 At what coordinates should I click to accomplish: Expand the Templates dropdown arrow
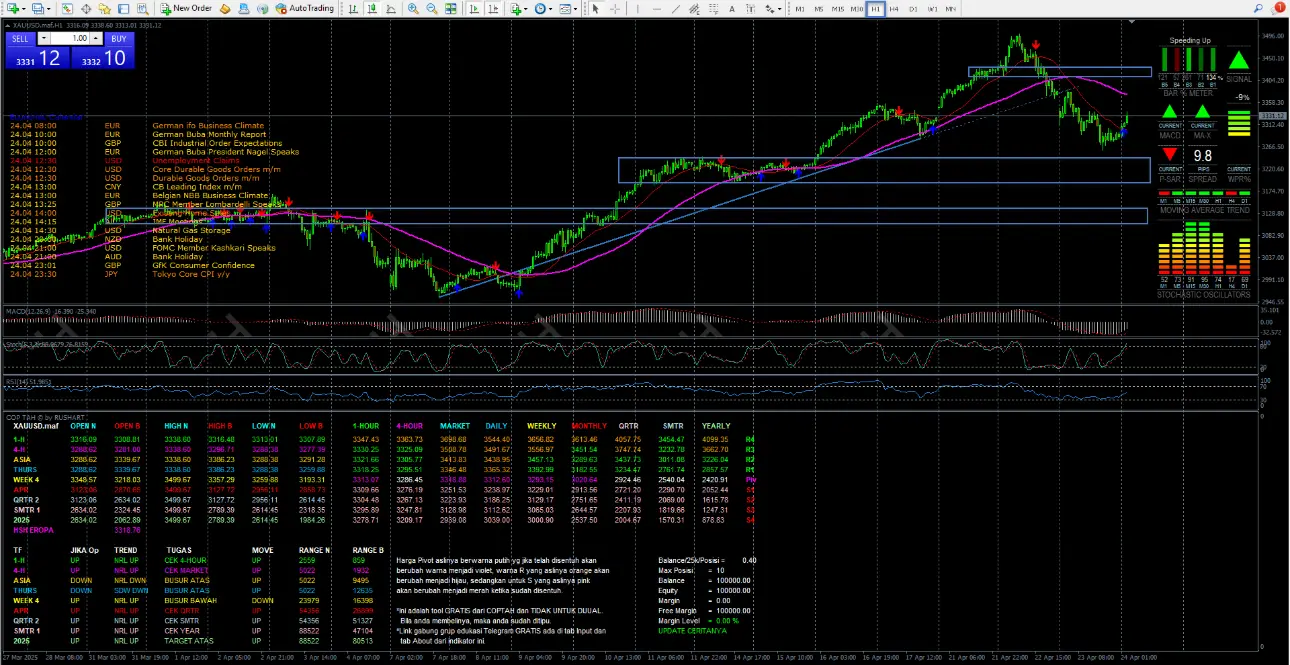(x=576, y=8)
